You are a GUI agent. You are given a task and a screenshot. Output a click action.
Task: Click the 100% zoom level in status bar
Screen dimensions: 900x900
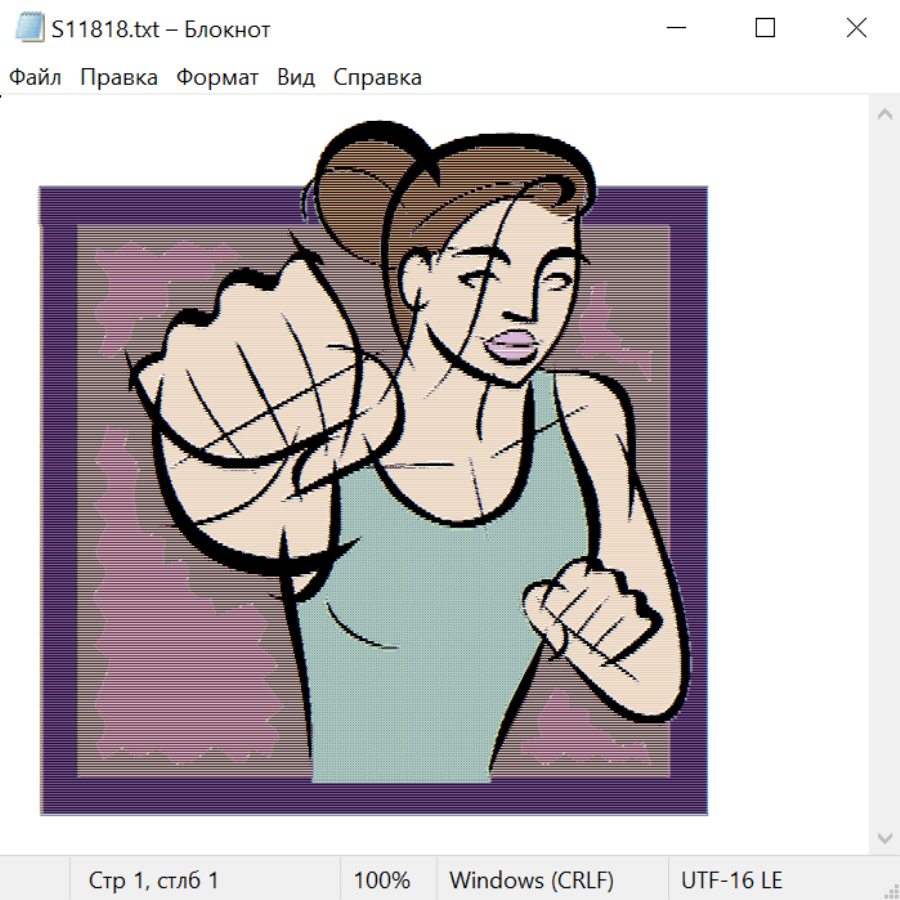click(x=382, y=881)
